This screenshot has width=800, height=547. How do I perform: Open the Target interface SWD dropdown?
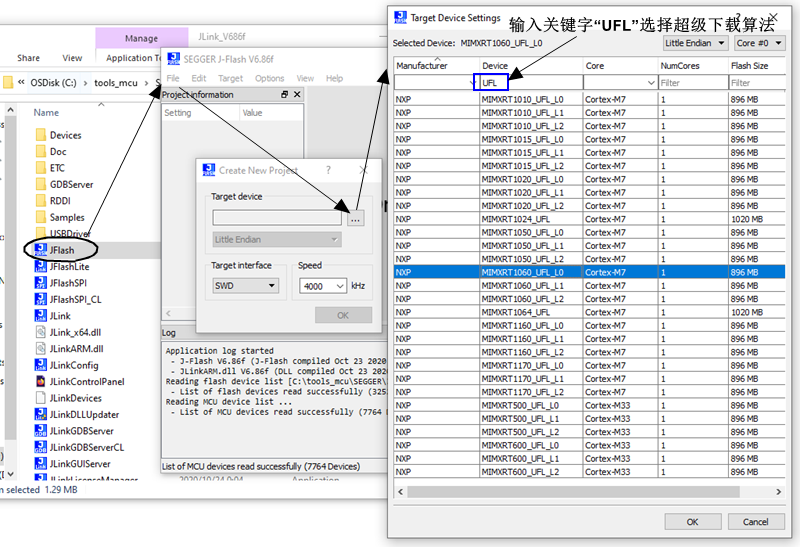click(x=245, y=286)
